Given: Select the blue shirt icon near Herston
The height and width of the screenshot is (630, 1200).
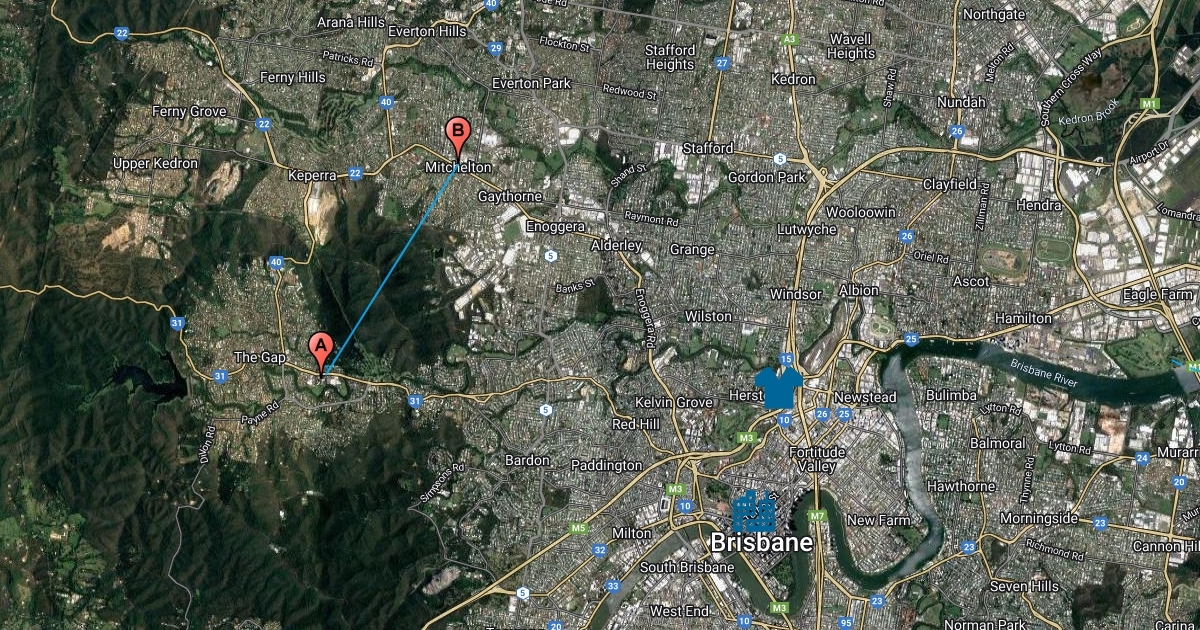Looking at the screenshot, I should pyautogui.click(x=781, y=388).
